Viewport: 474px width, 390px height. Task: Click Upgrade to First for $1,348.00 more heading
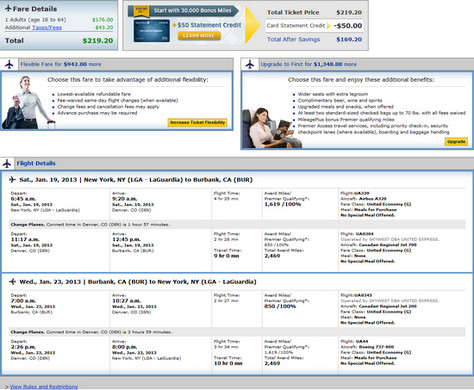(x=309, y=64)
